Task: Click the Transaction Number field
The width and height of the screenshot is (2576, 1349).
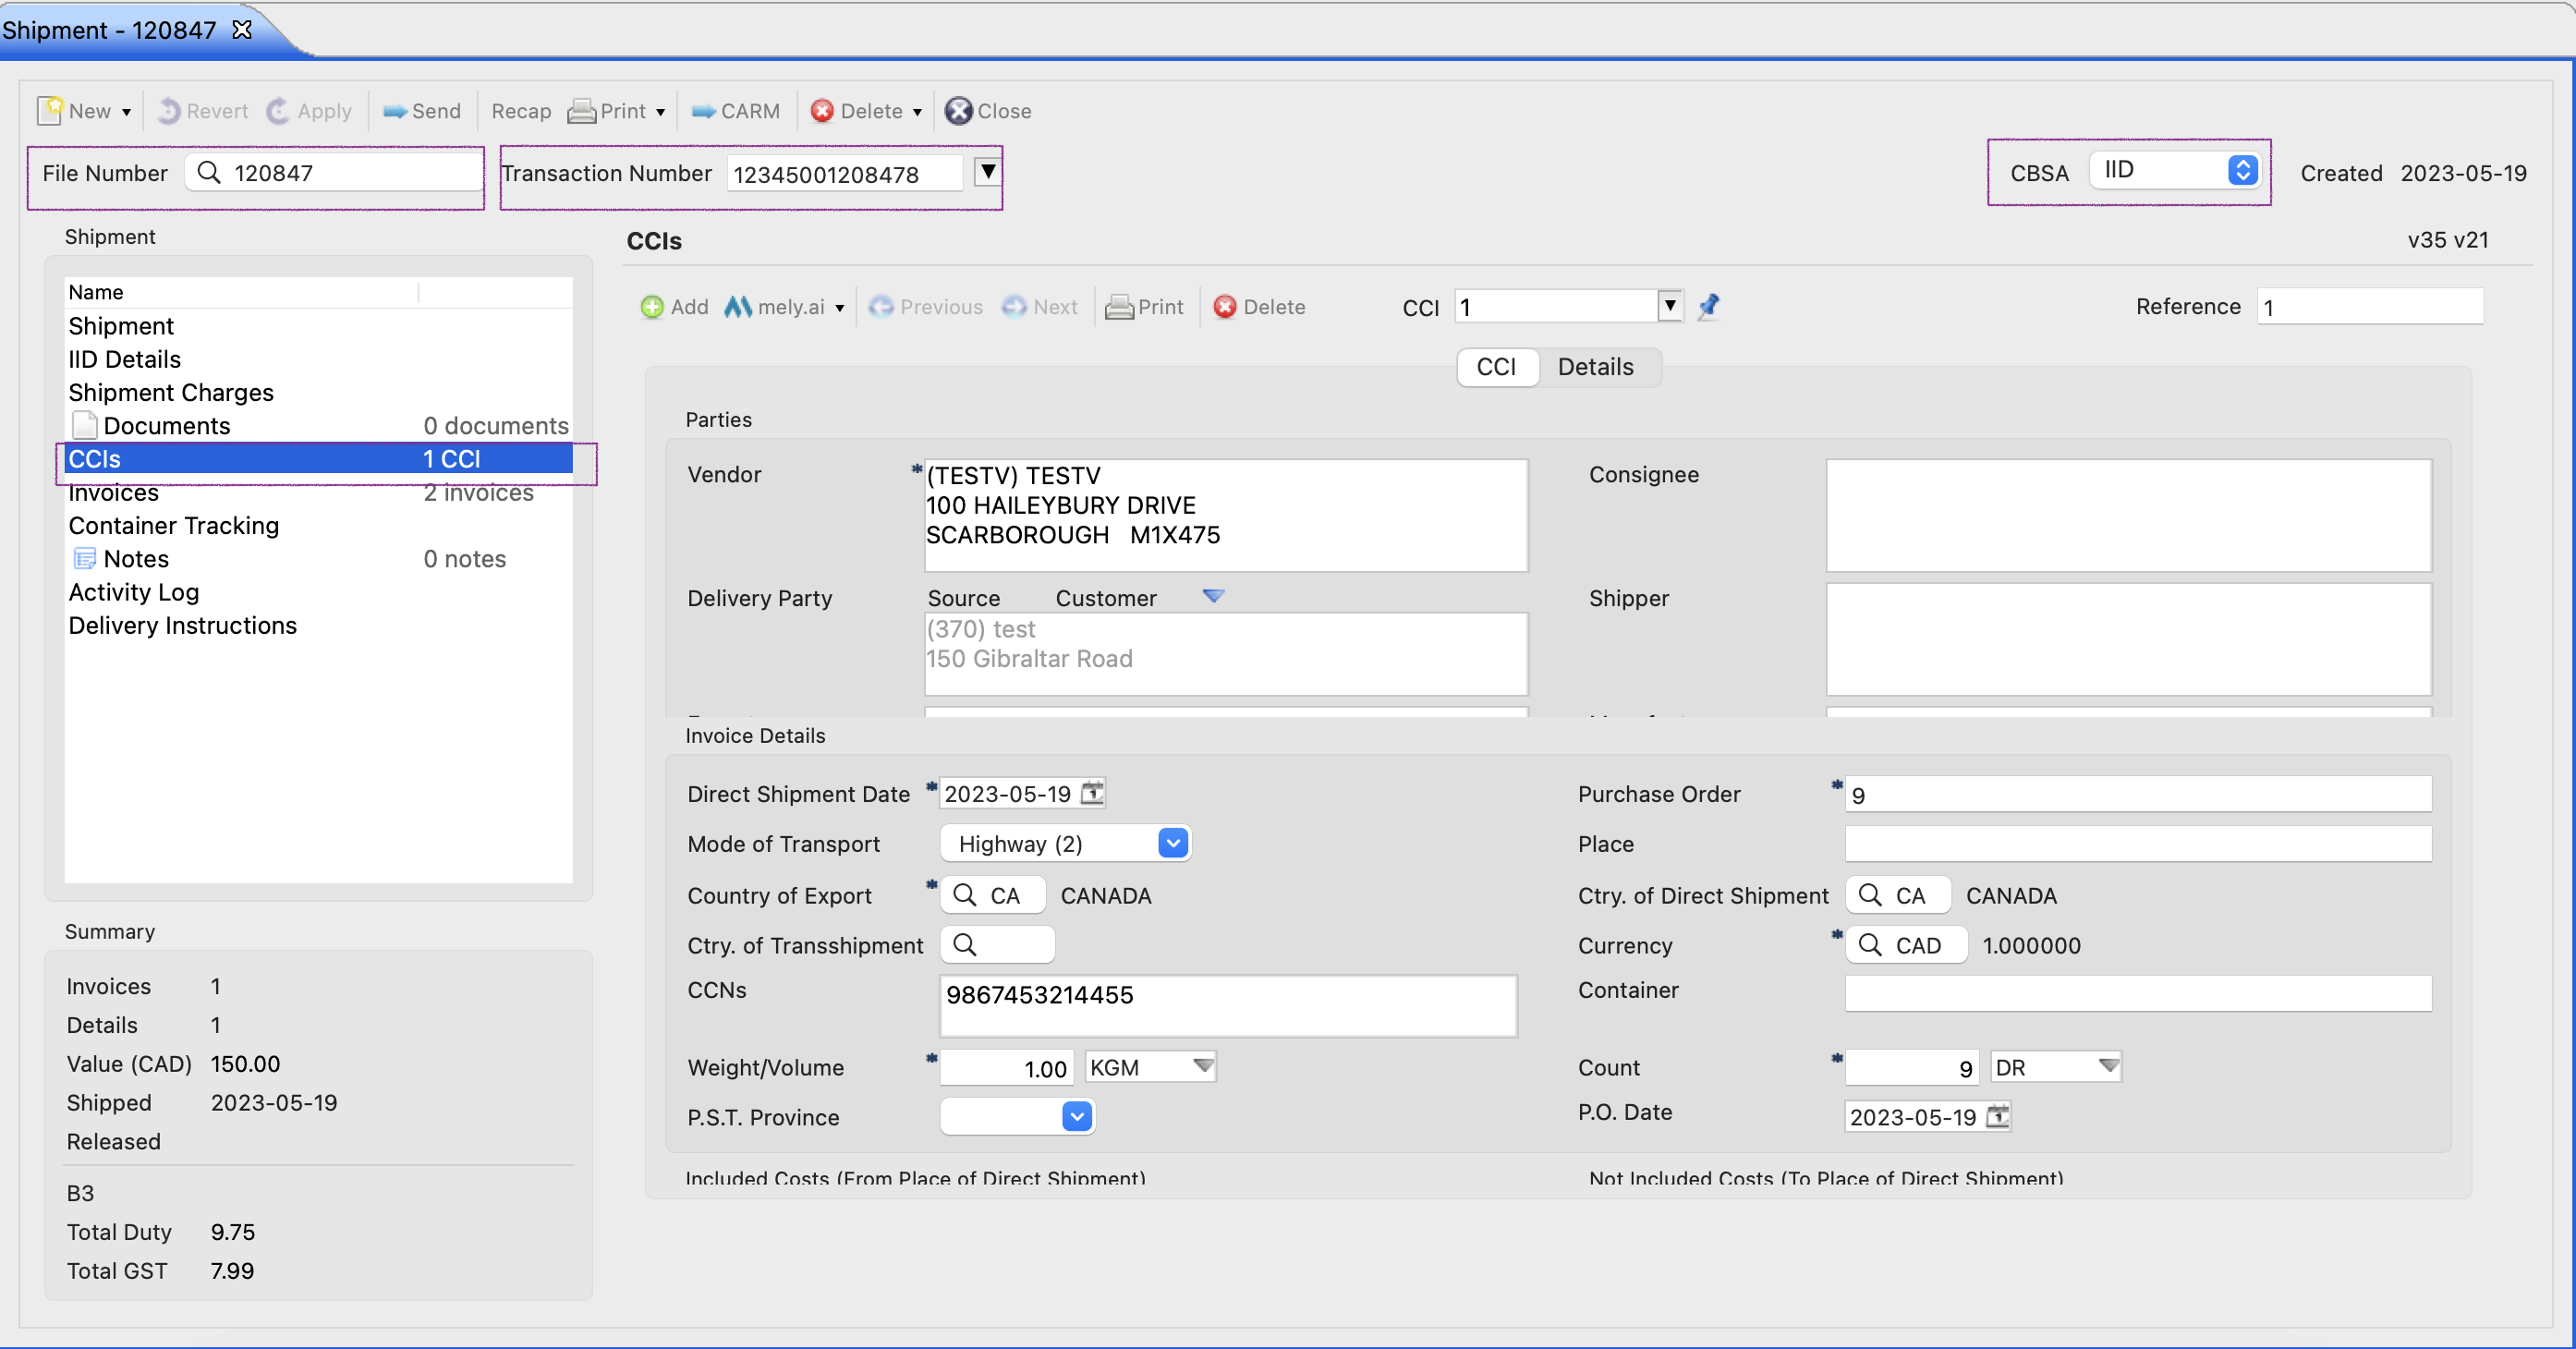Action: click(844, 174)
